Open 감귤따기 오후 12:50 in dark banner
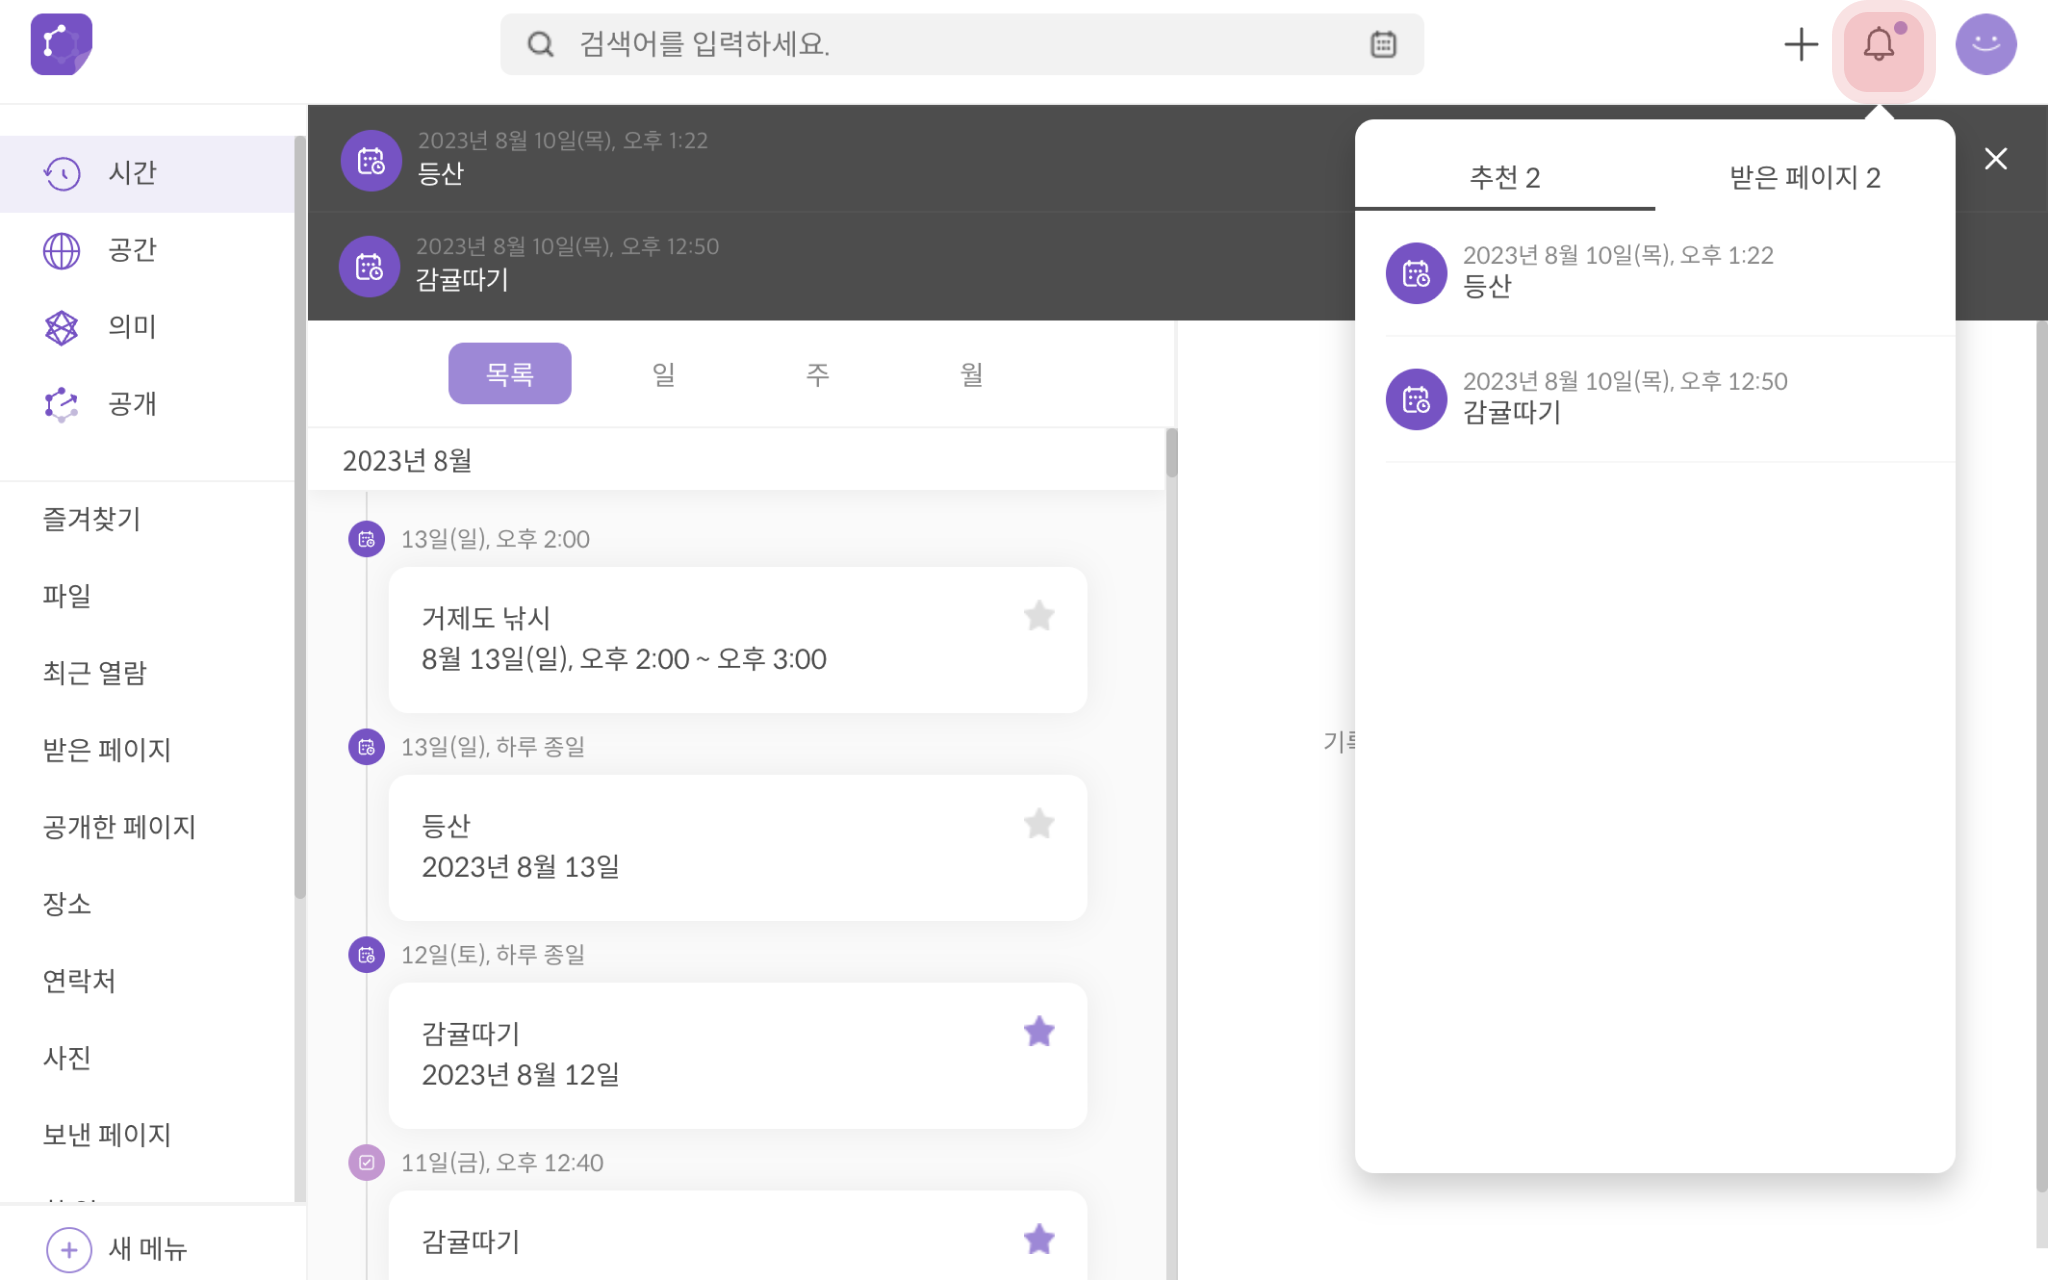 click(830, 266)
